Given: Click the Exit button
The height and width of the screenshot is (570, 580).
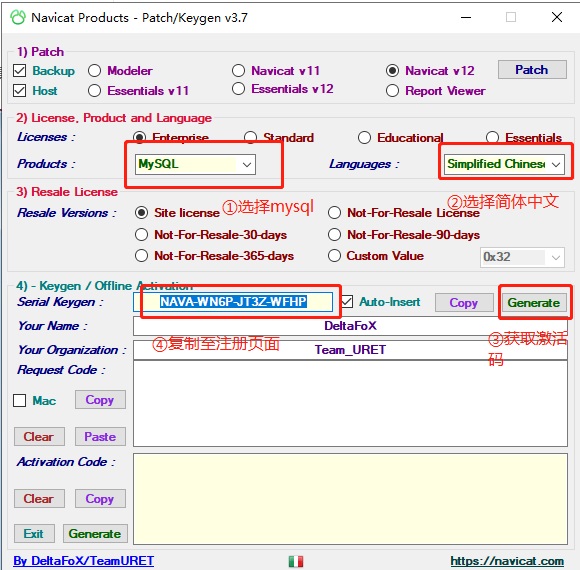Looking at the screenshot, I should (34, 533).
